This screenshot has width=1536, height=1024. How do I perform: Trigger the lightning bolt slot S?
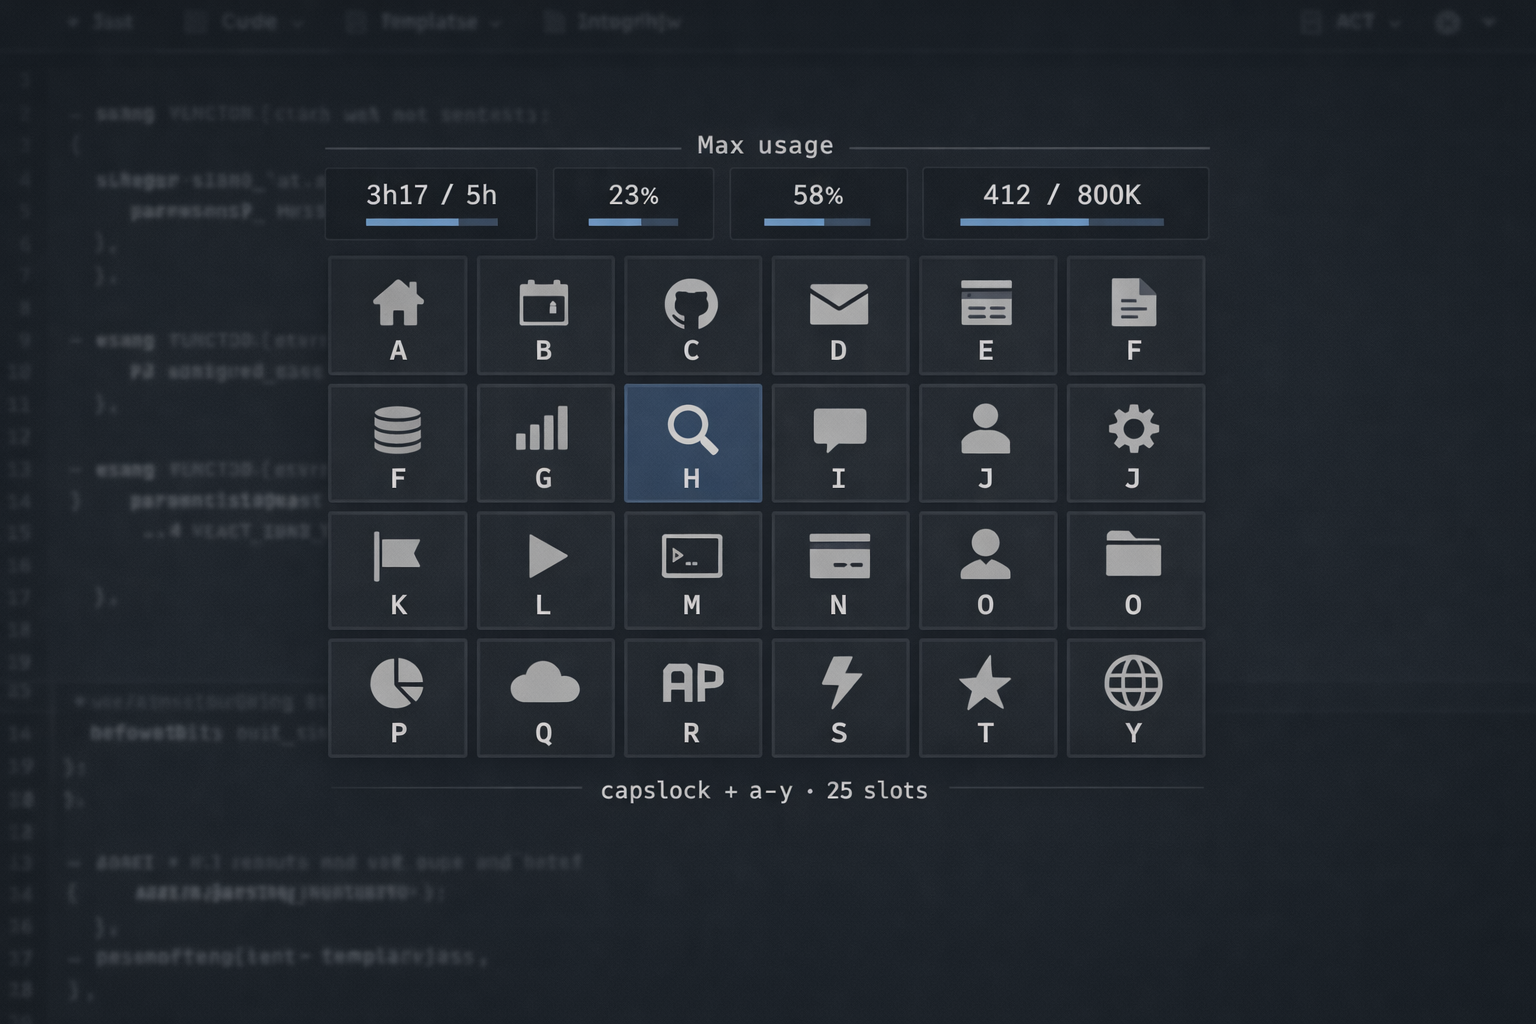839,698
